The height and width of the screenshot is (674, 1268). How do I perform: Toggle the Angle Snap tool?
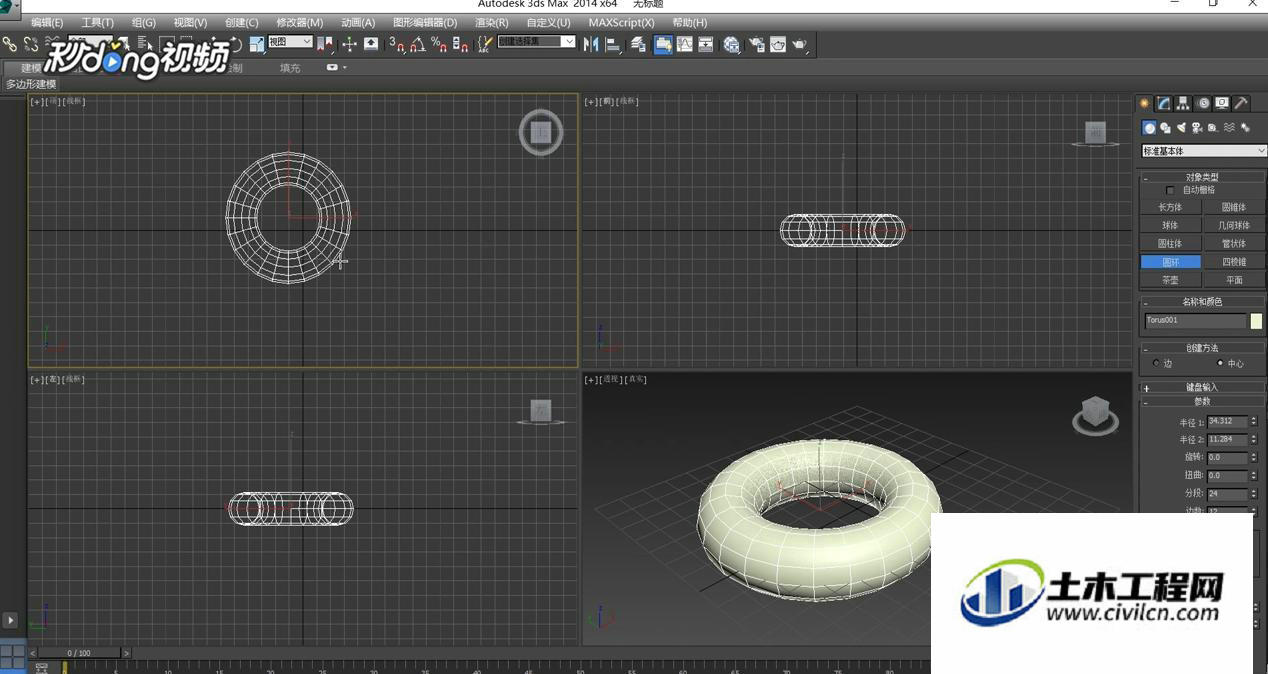click(417, 44)
